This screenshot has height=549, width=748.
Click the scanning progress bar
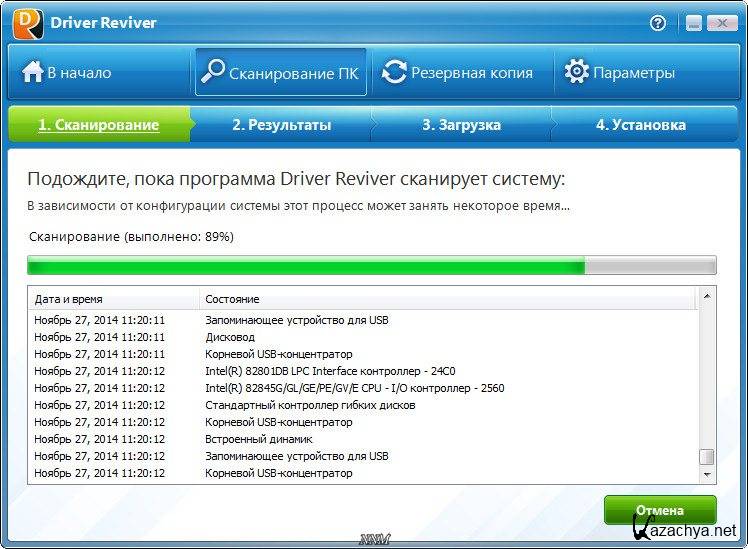[371, 266]
